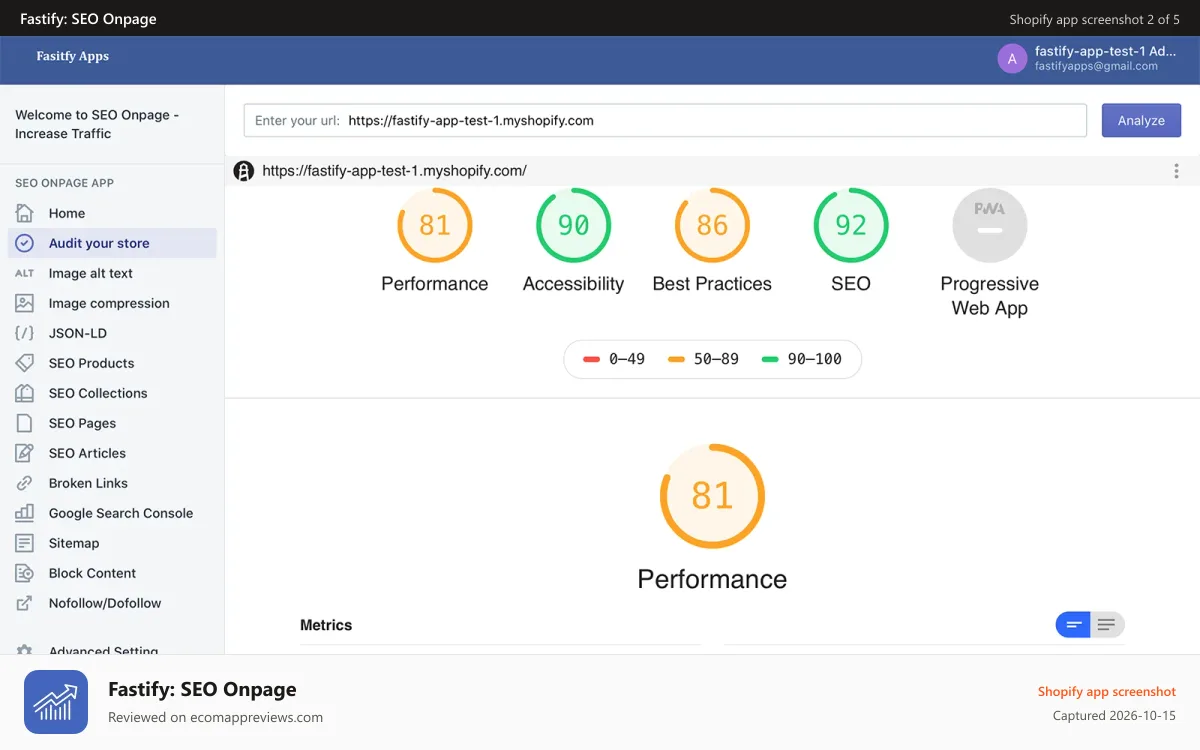Click the large Performance 81 gauge
Viewport: 1200px width, 750px height.
tap(712, 496)
